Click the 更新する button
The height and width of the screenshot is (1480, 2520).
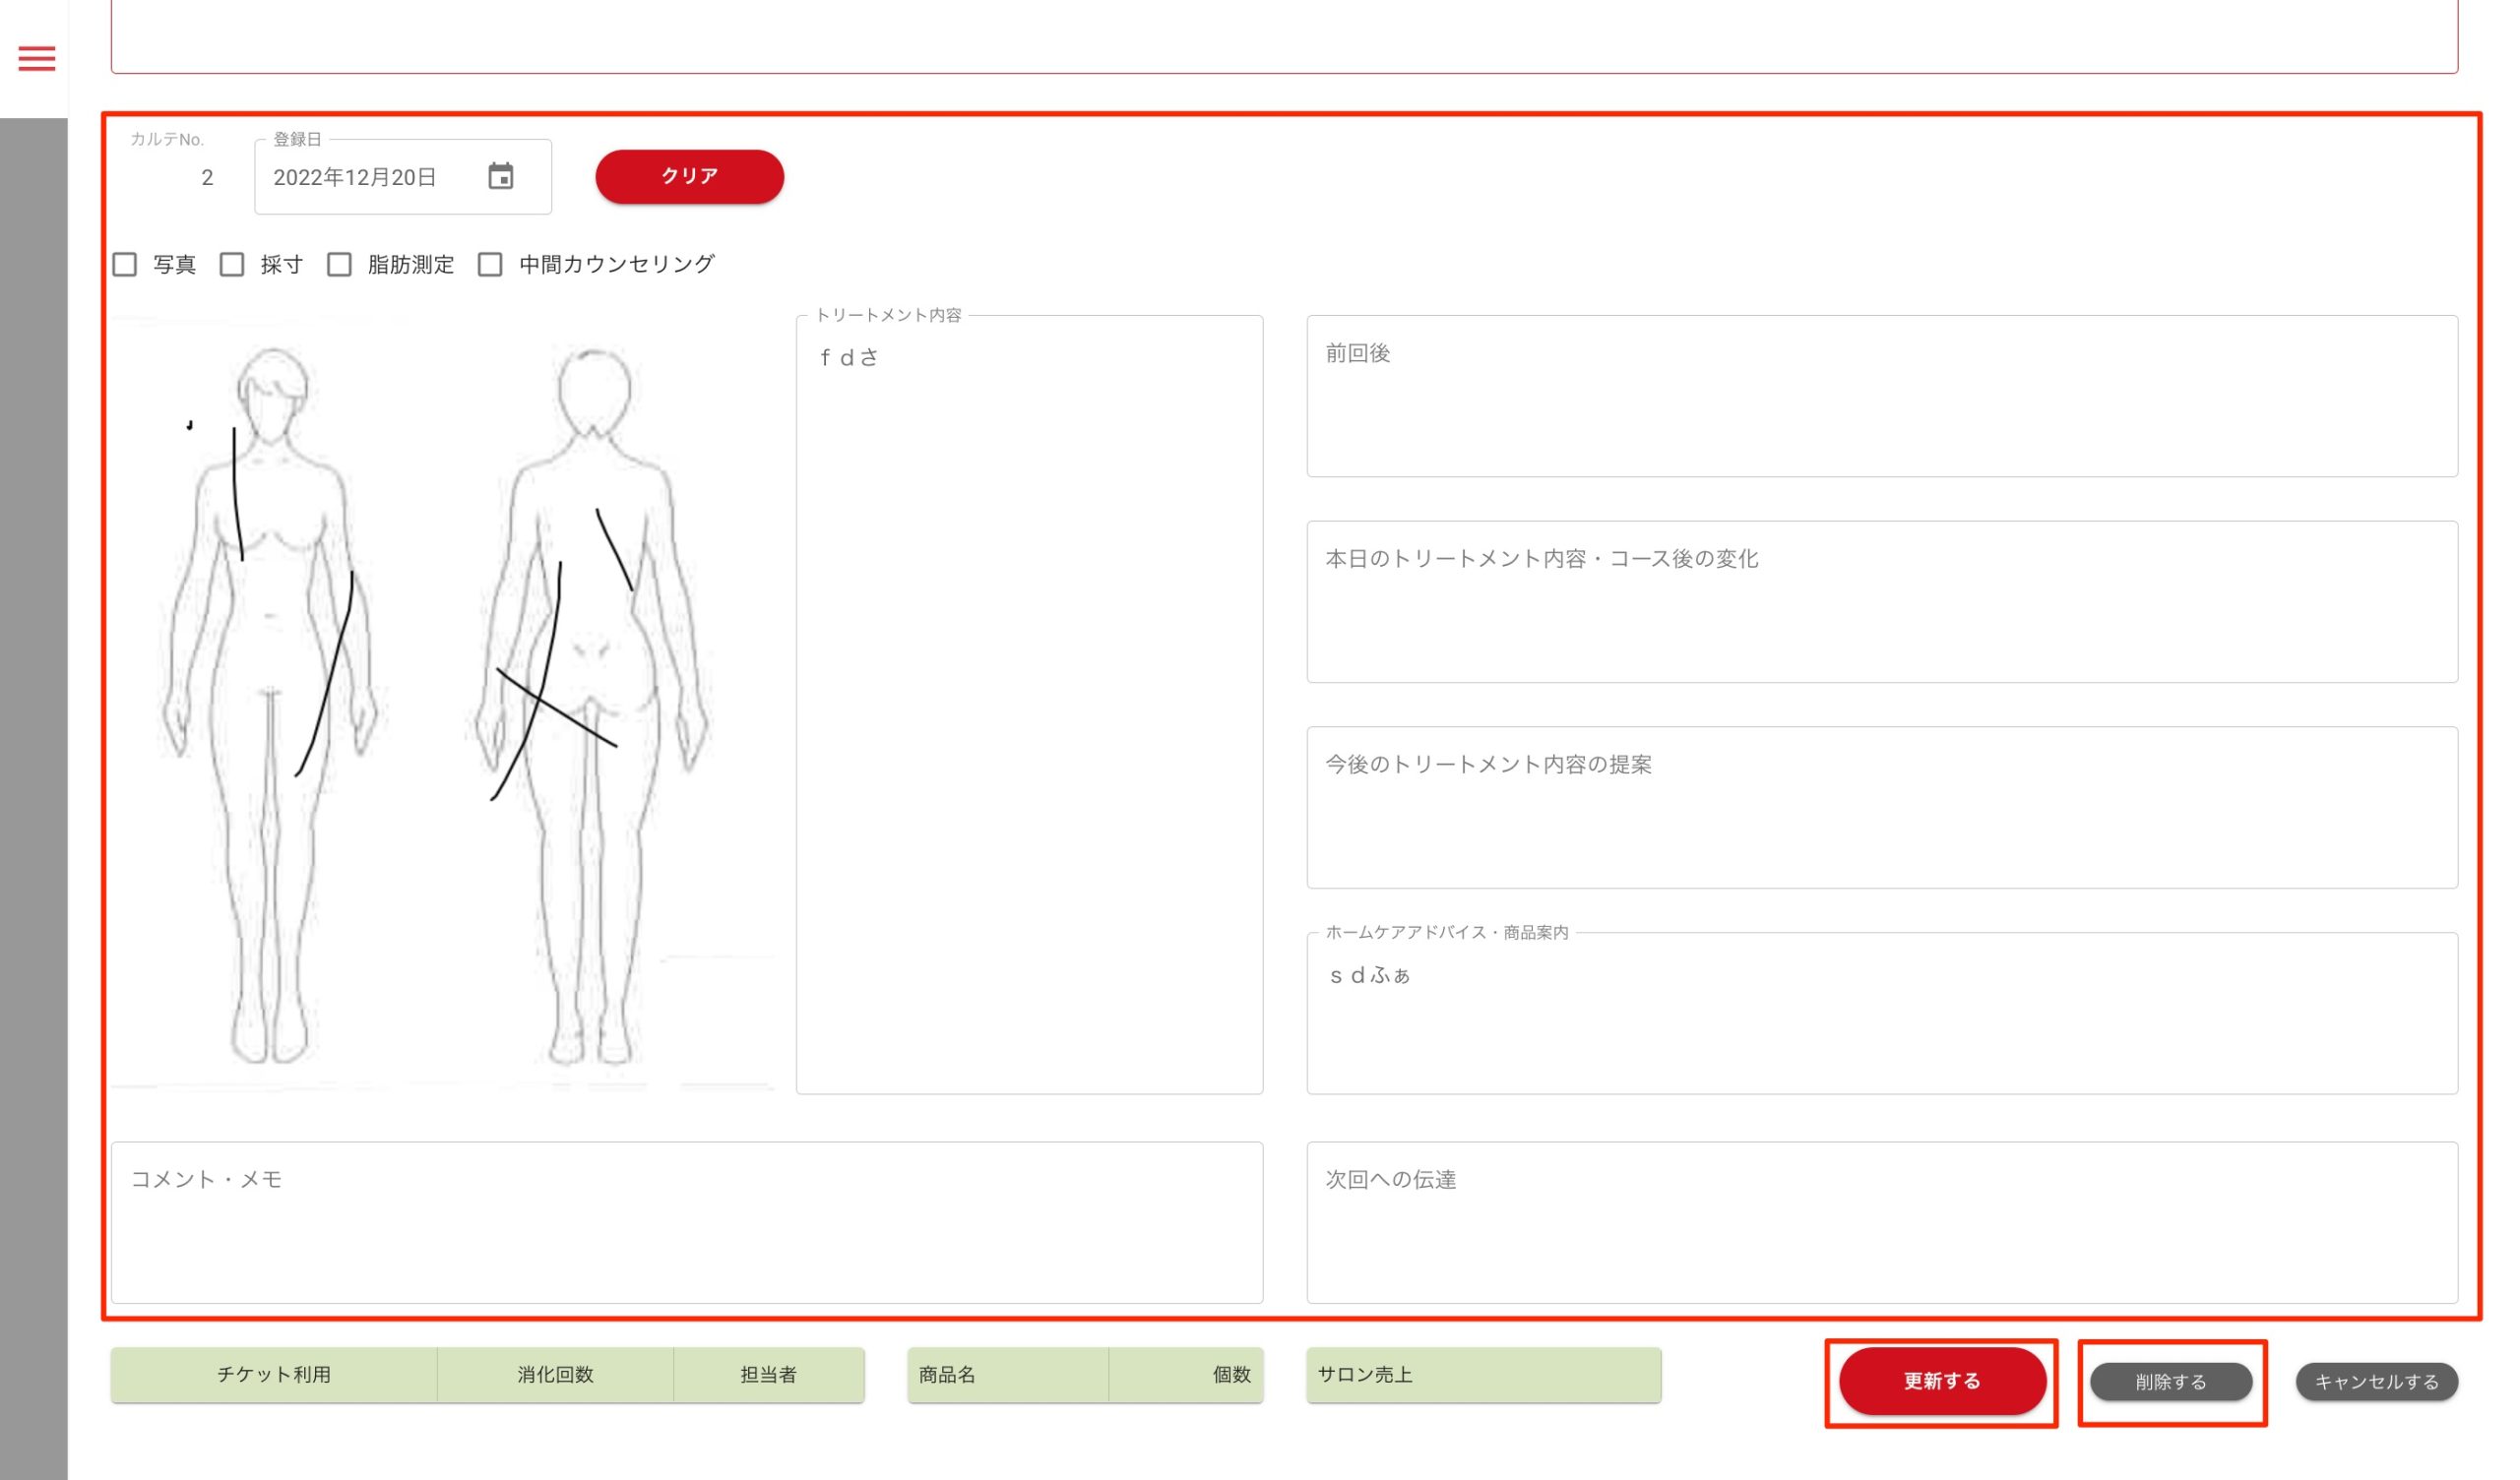[1941, 1381]
